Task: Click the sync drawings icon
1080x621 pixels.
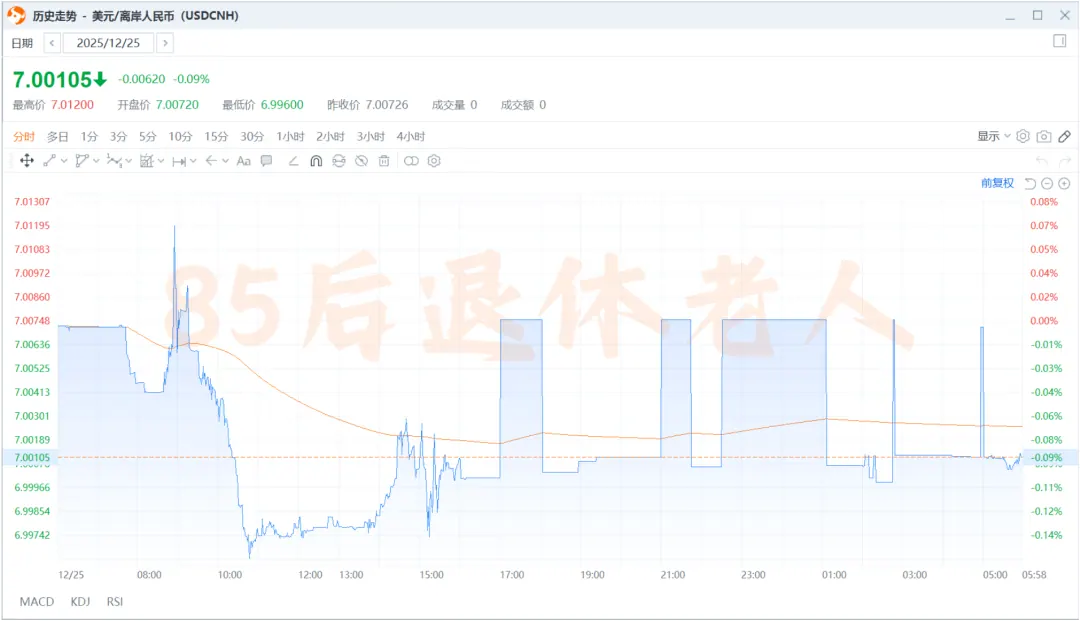Action: pos(339,160)
